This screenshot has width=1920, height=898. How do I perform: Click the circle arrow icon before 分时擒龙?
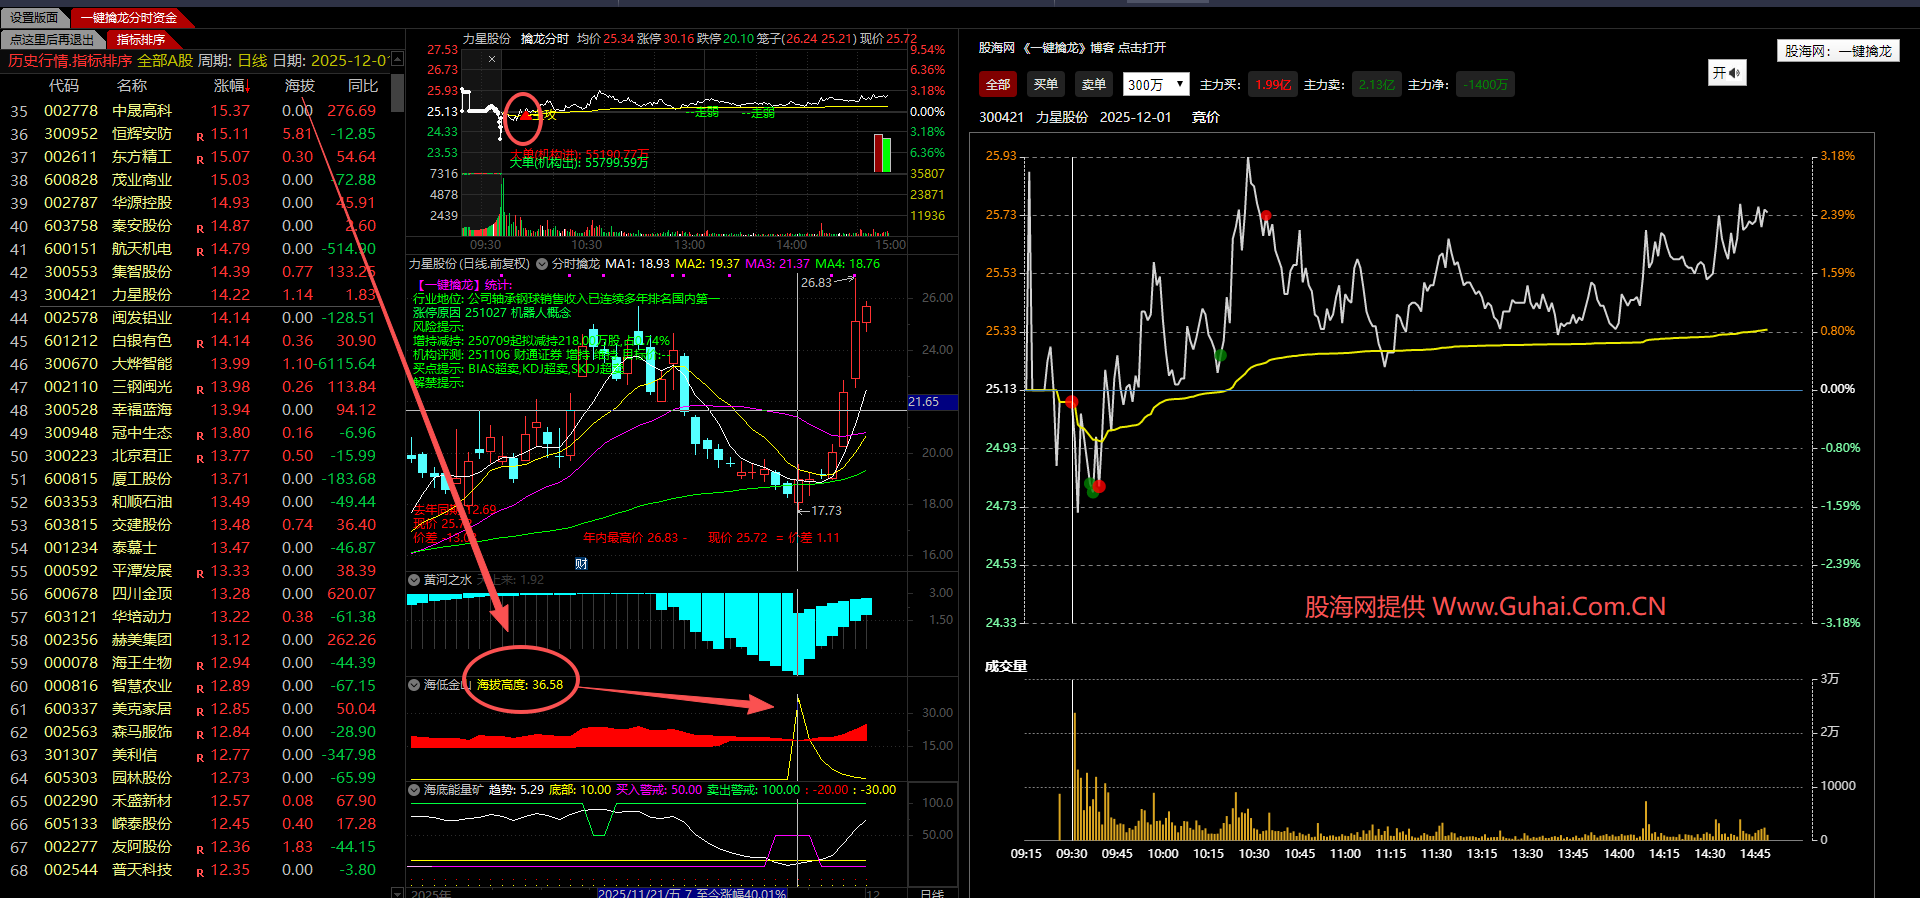point(542,264)
